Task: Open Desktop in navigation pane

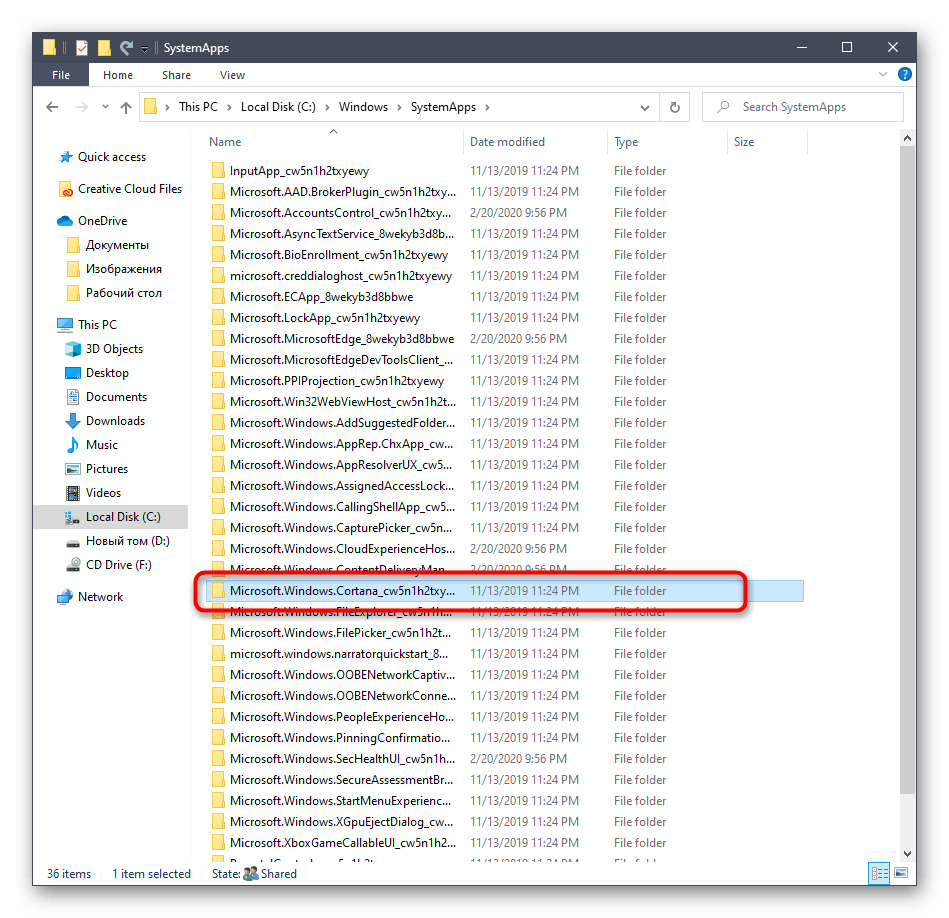Action: pyautogui.click(x=97, y=373)
